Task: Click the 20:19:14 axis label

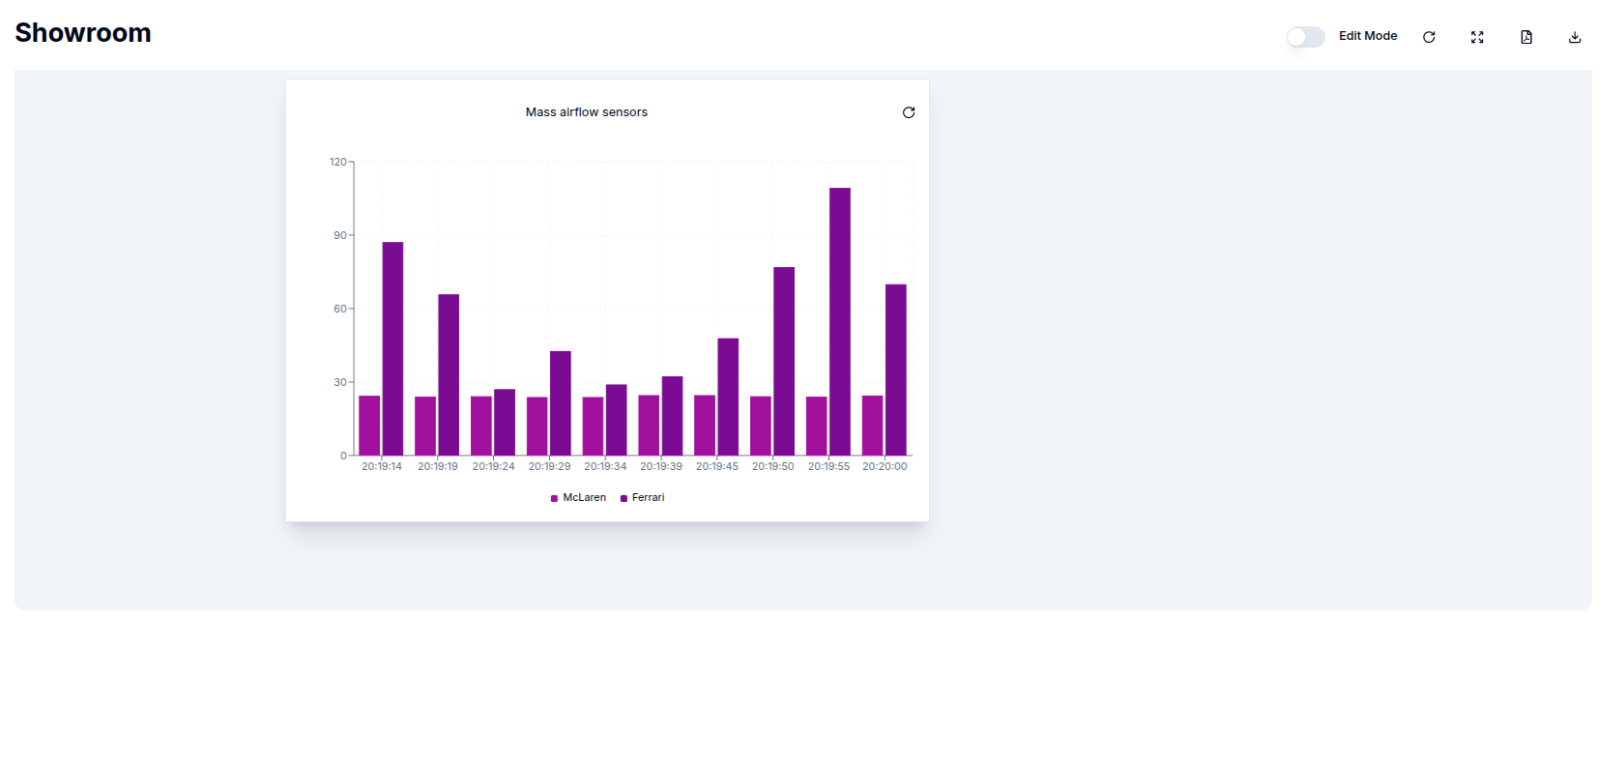Action: pos(382,466)
